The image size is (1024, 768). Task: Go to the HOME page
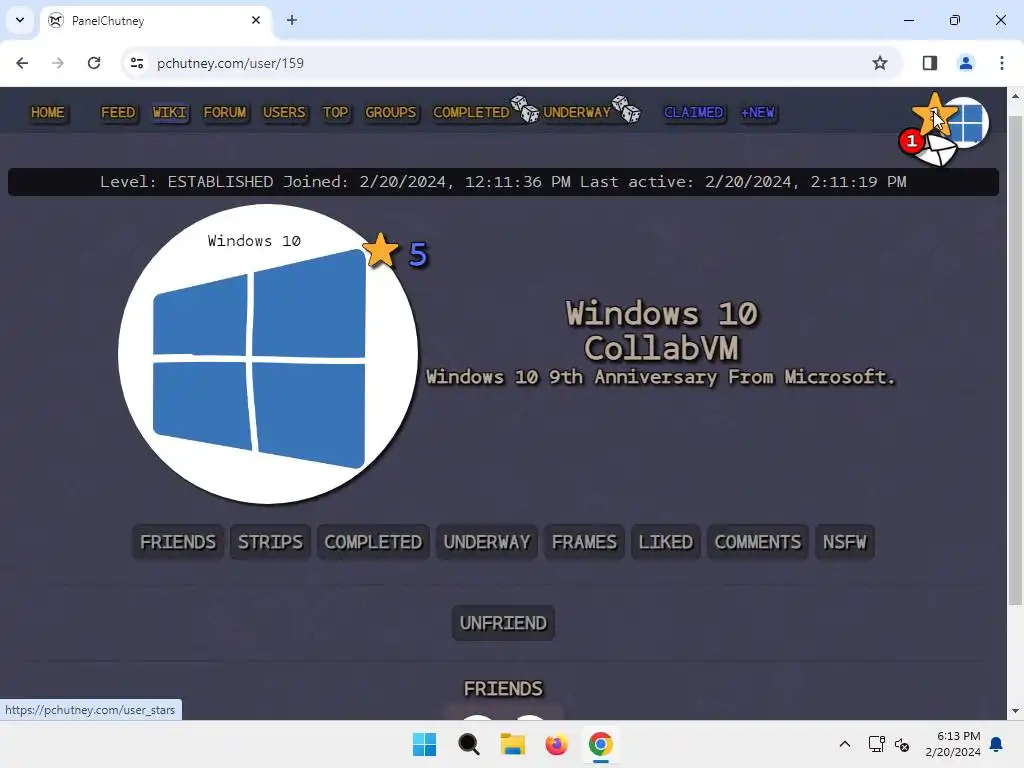tap(48, 112)
